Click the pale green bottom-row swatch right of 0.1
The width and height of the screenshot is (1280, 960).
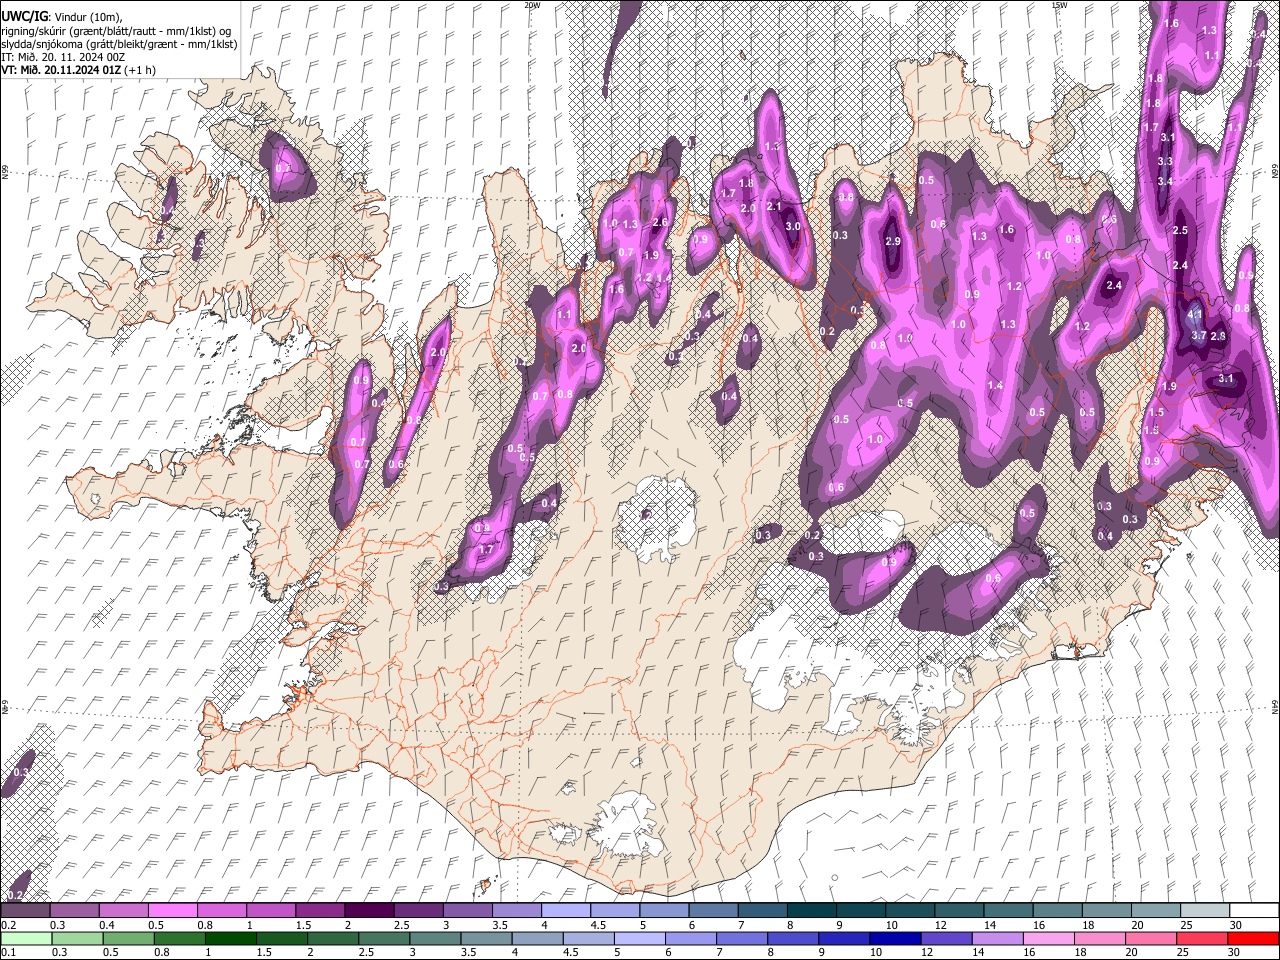[x=26, y=938]
